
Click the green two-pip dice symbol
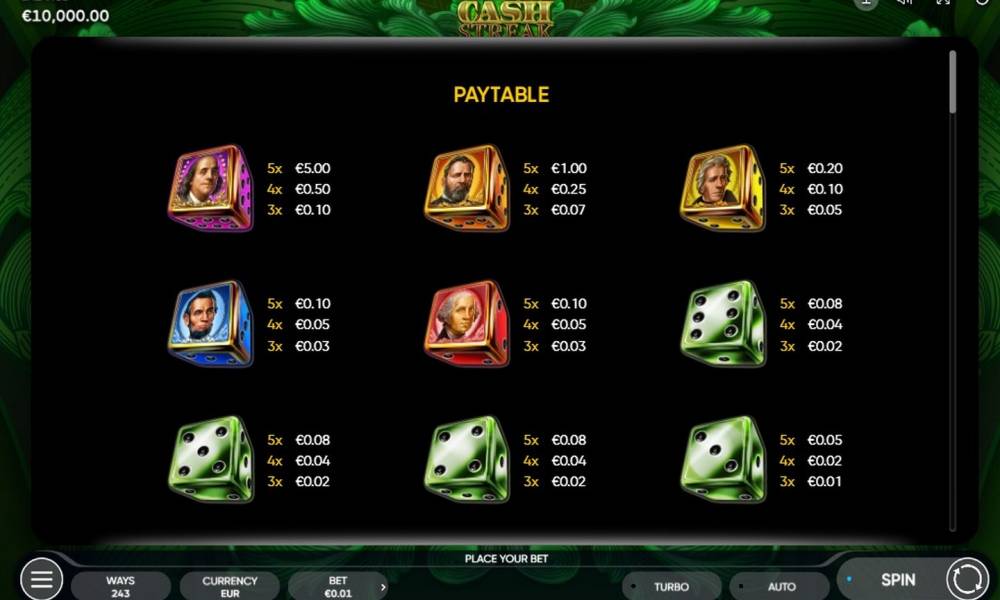tap(723, 460)
